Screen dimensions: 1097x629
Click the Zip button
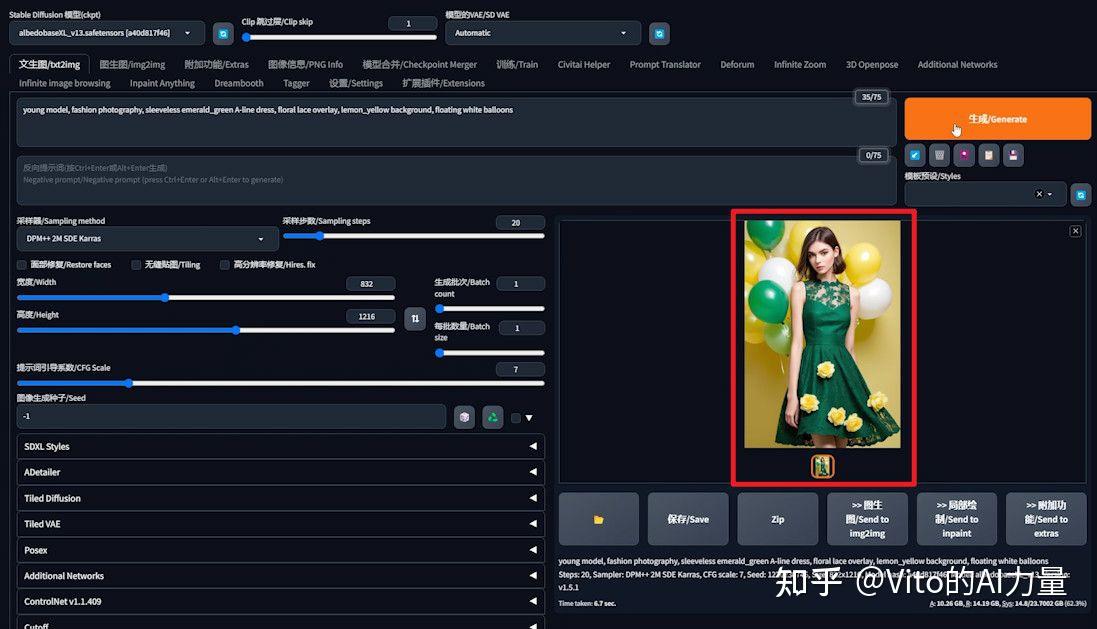tap(777, 519)
